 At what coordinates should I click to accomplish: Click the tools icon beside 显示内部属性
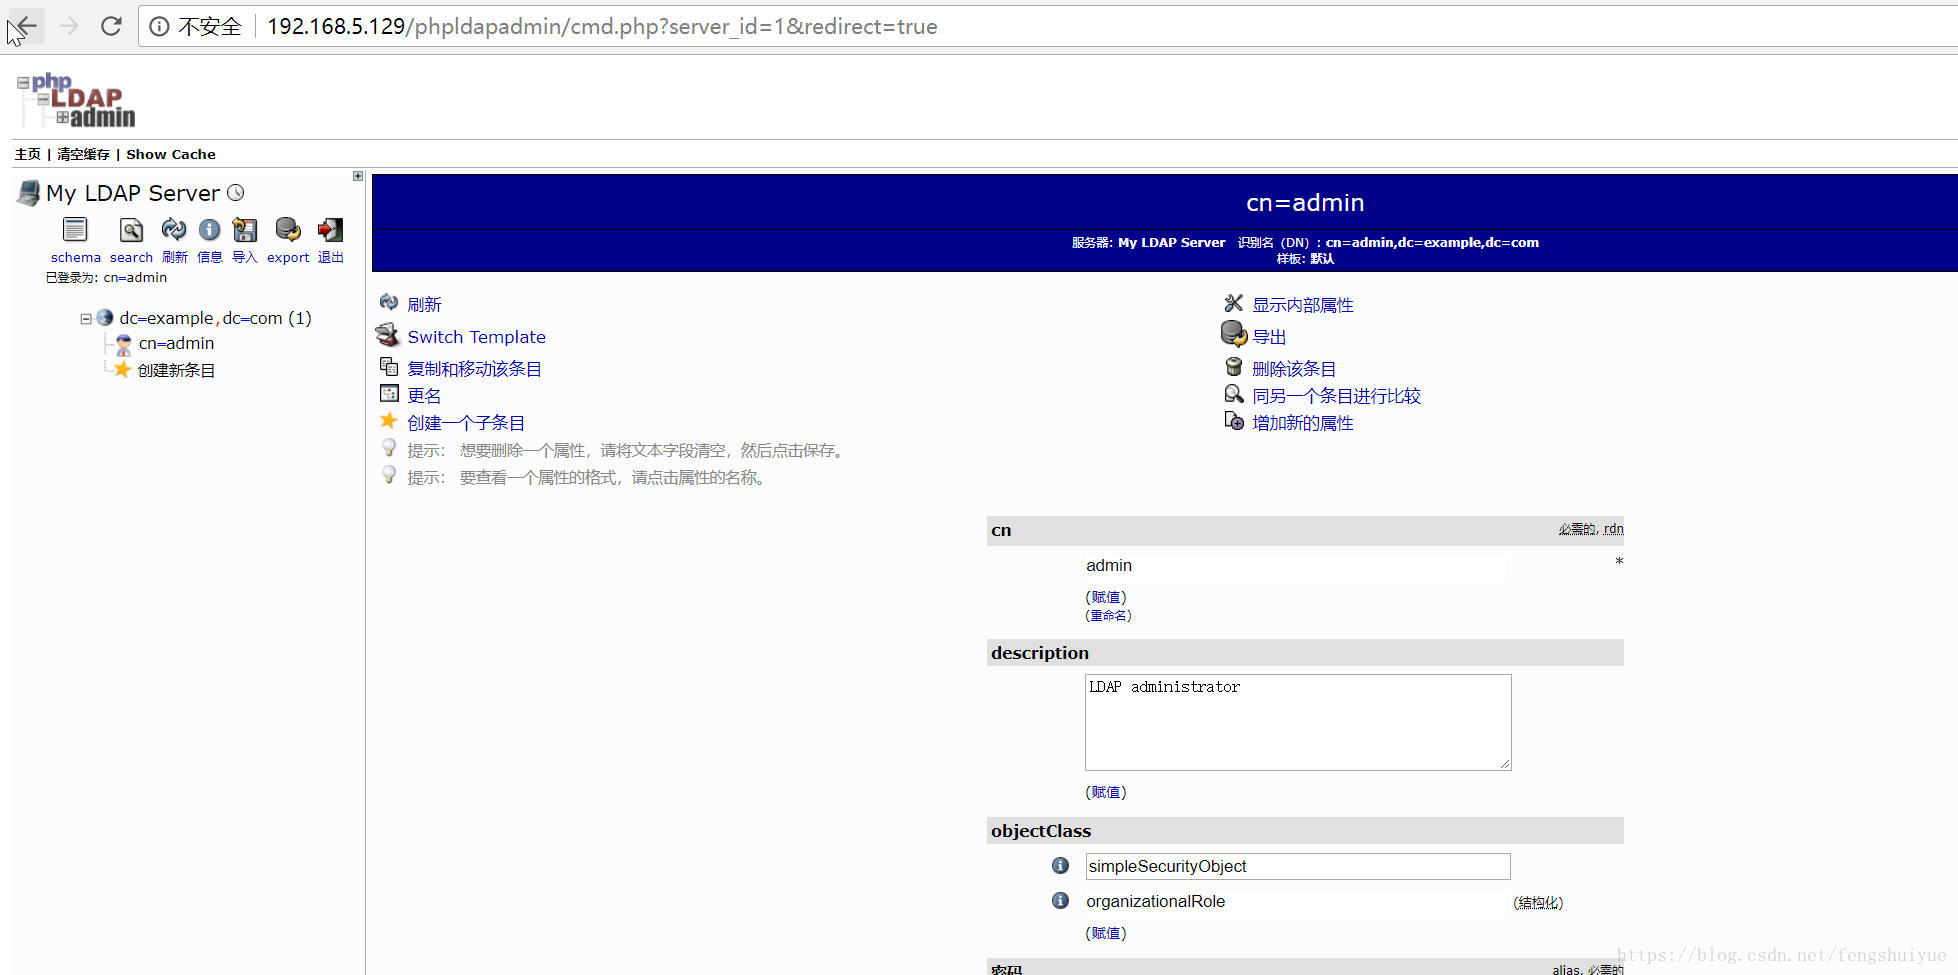[x=1234, y=303]
